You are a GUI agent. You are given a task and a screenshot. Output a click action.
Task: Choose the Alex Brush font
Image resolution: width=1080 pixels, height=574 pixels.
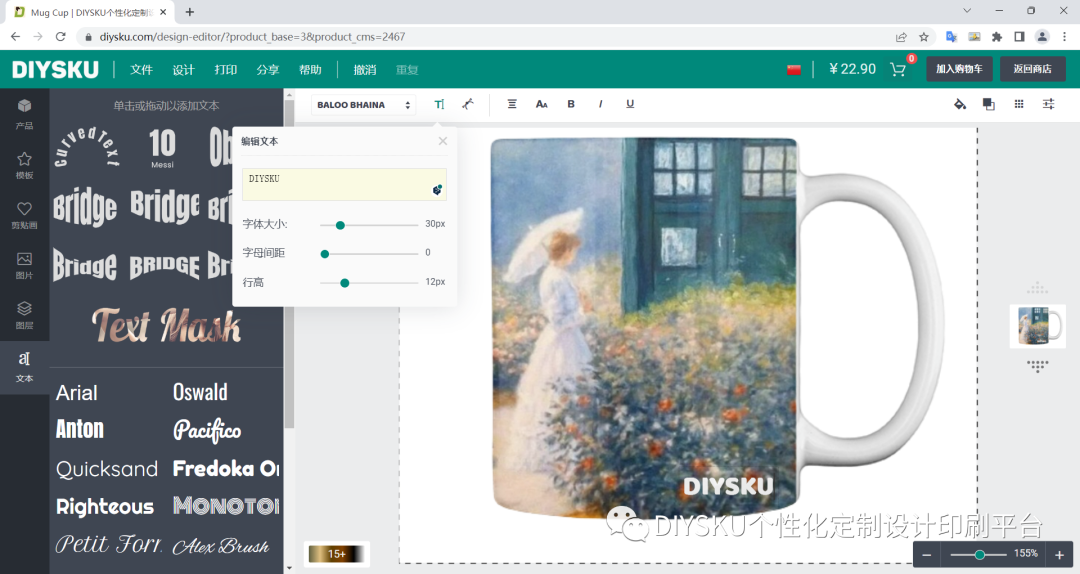(x=221, y=546)
